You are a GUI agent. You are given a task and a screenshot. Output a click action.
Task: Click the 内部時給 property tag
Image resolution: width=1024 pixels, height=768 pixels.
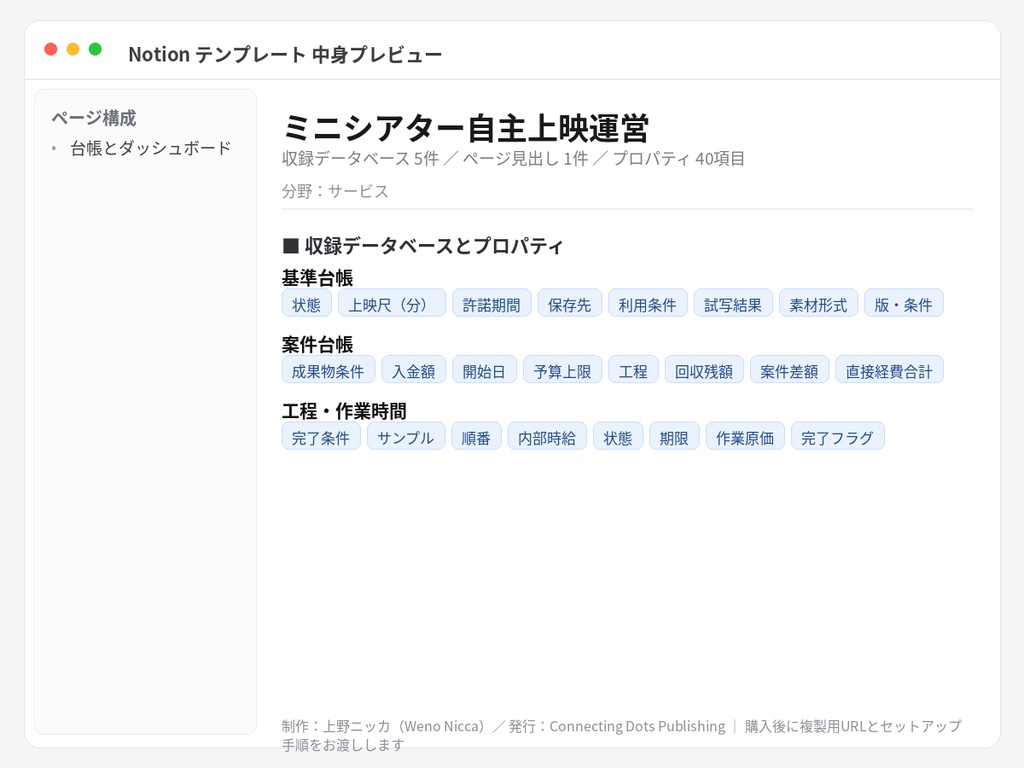pyautogui.click(x=547, y=437)
